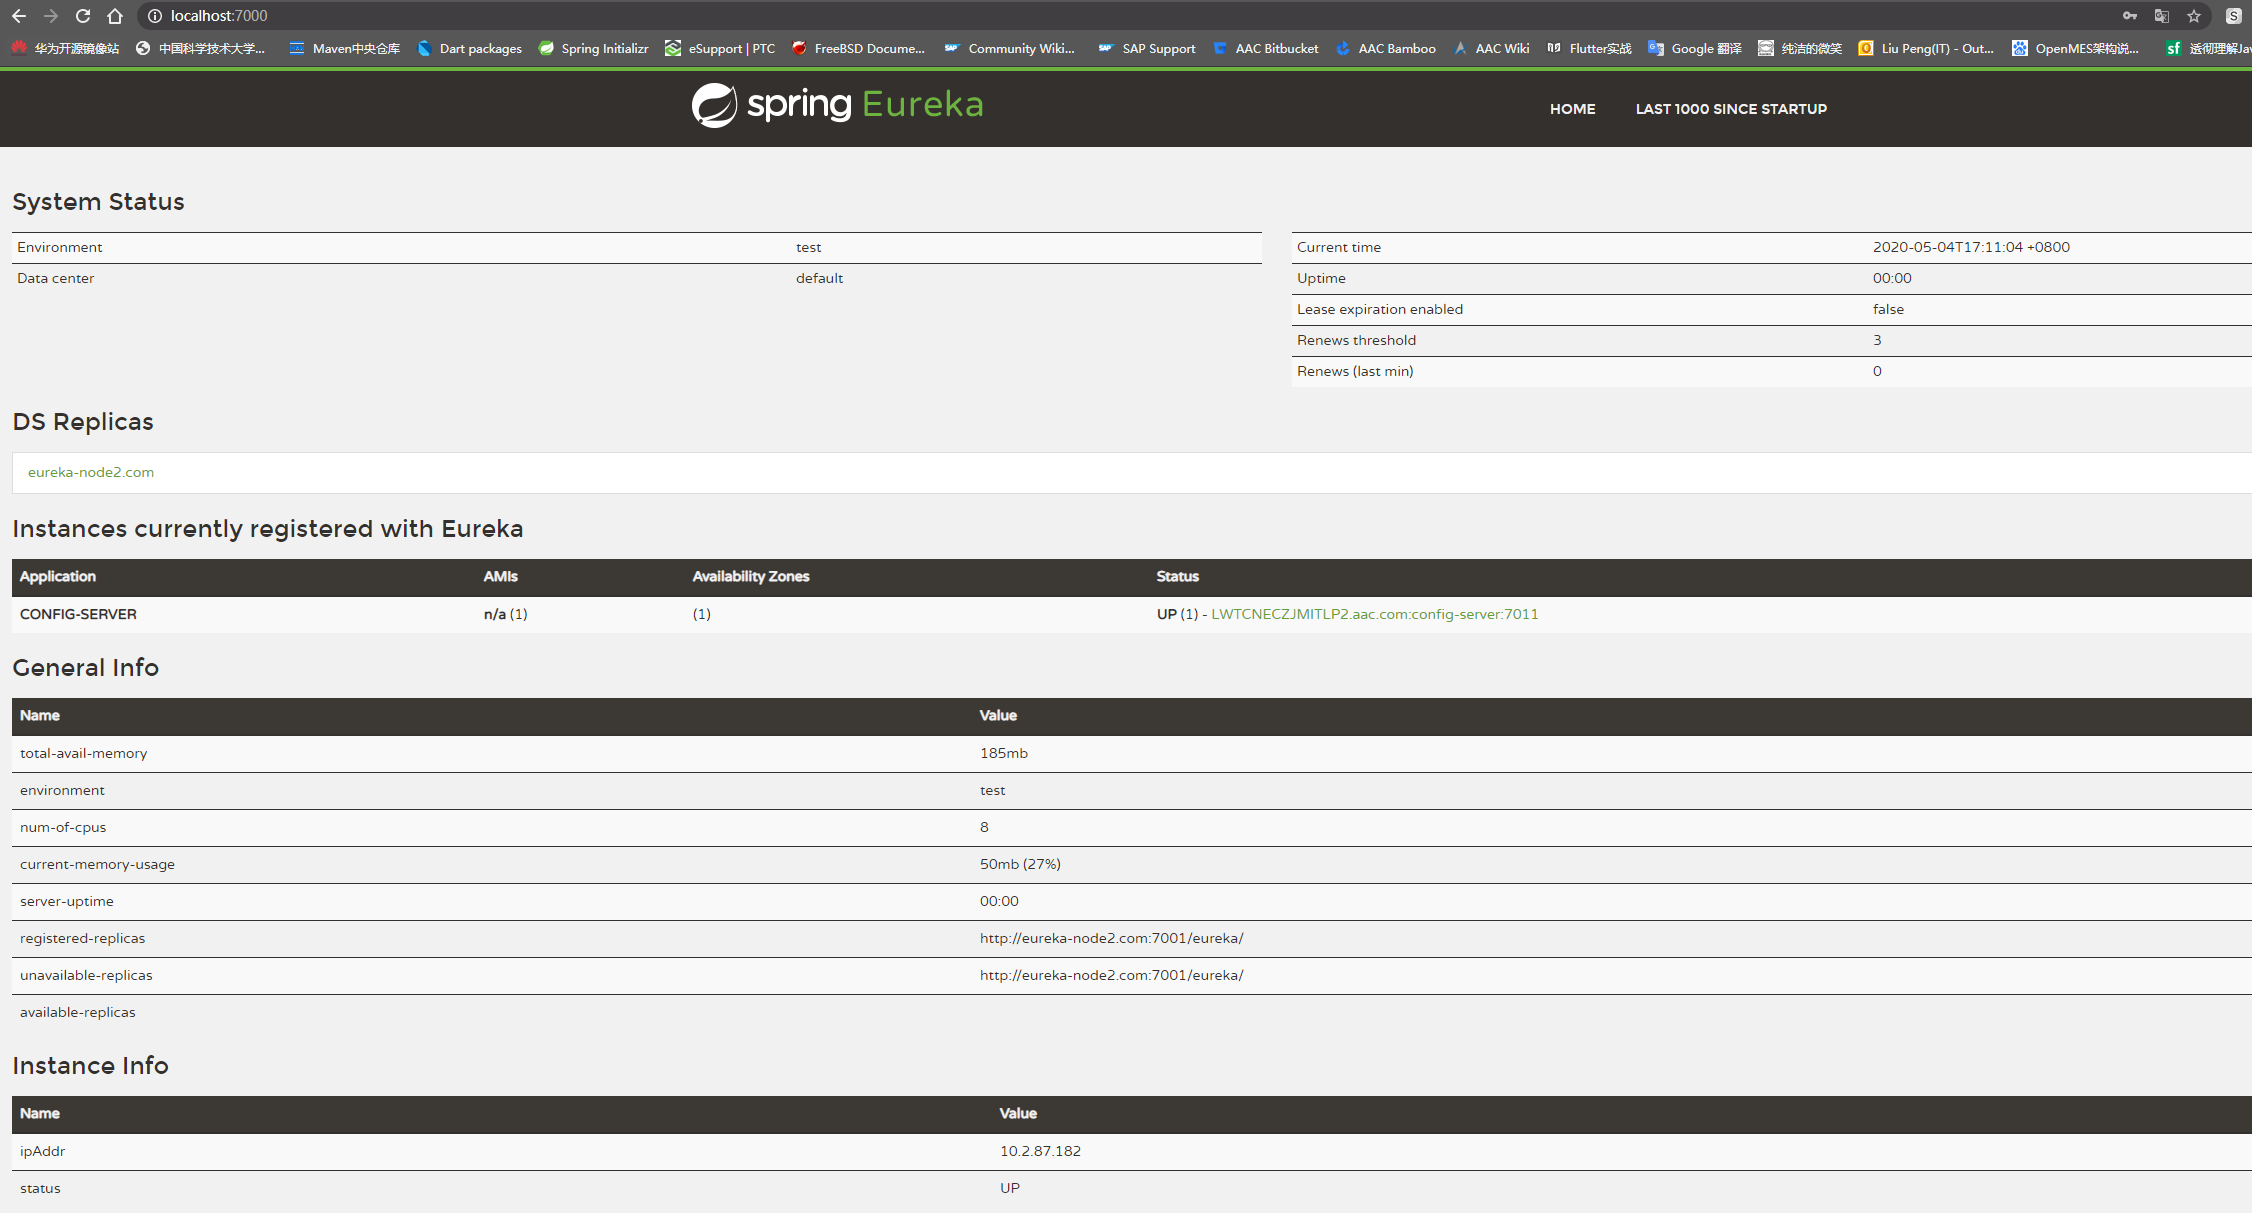Open the Spring Initializr bookmark
The width and height of the screenshot is (2252, 1213).
coord(594,48)
